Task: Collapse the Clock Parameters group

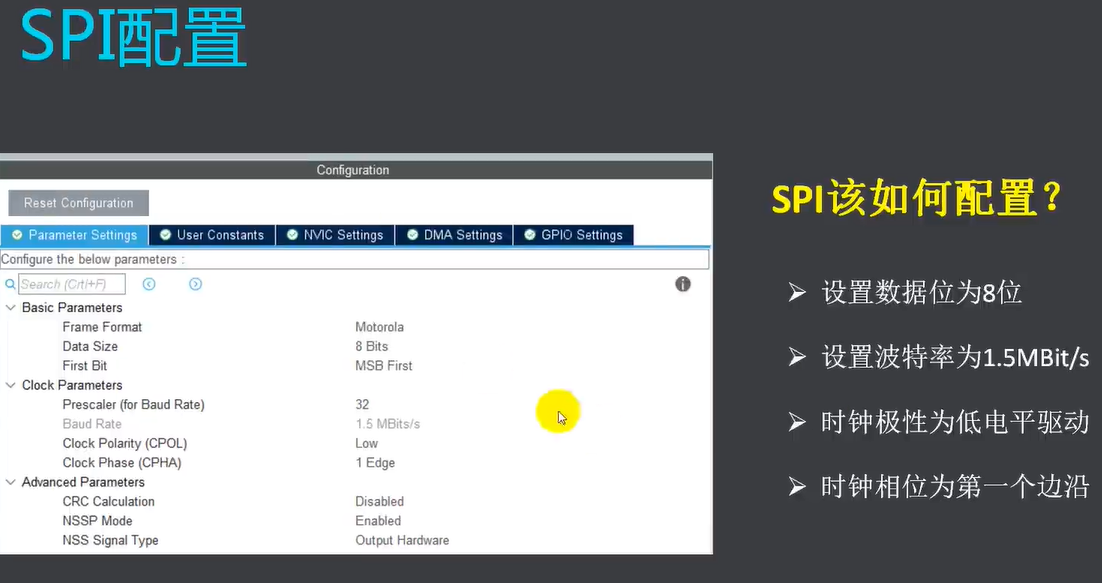Action: pyautogui.click(x=11, y=385)
